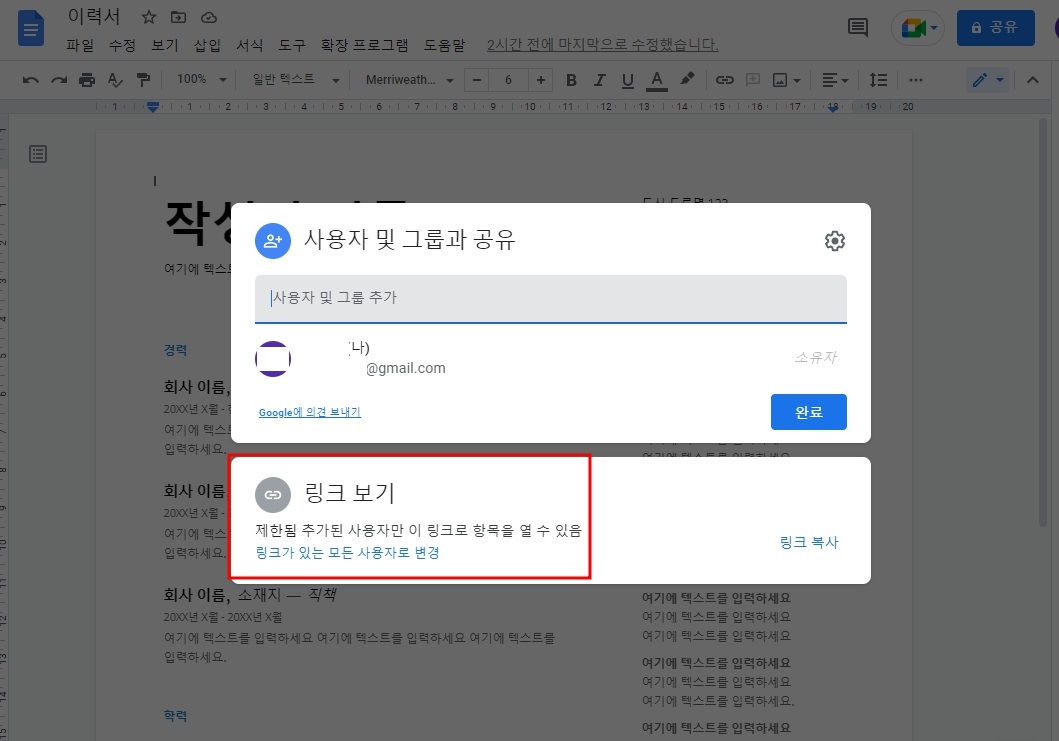Run spell check tool
The image size is (1059, 741).
coord(115,80)
